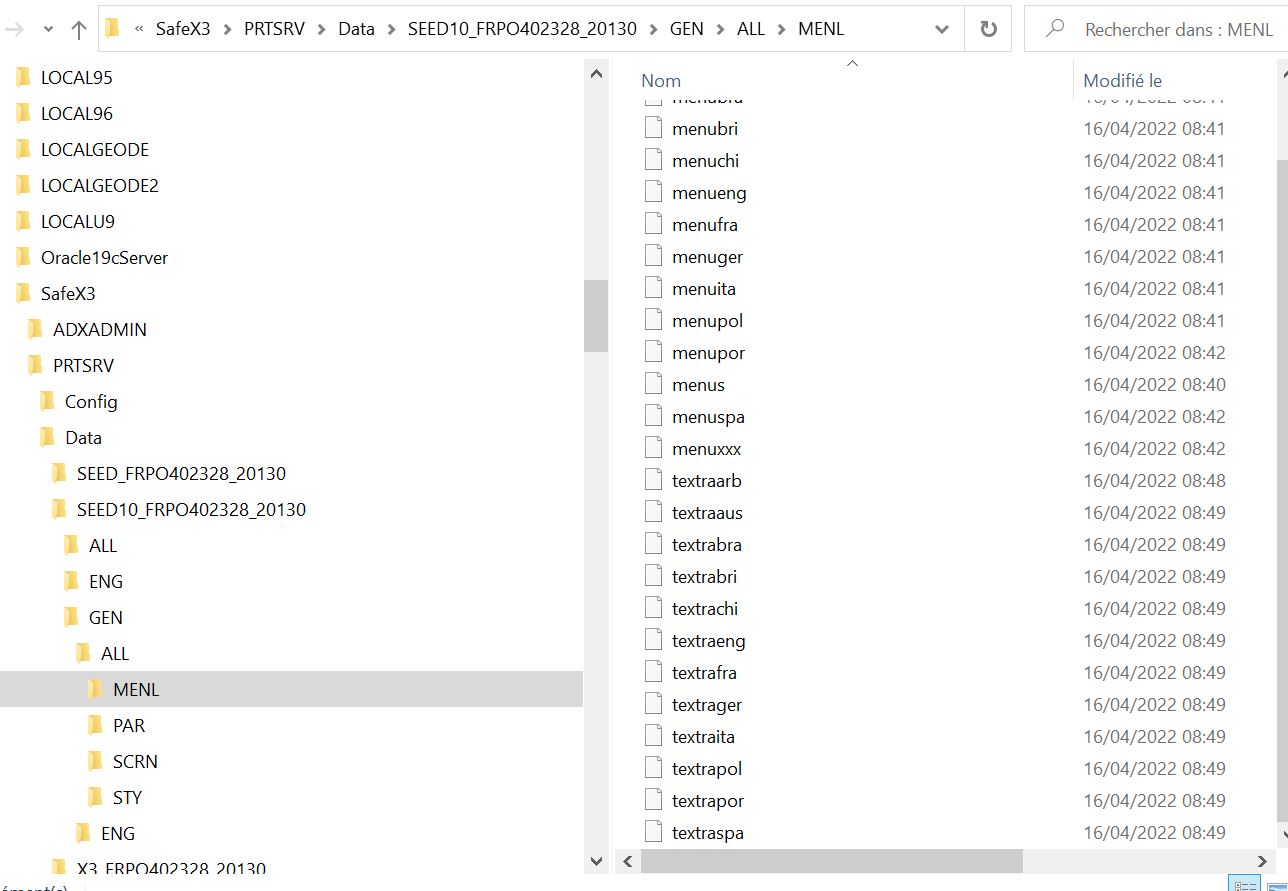The width and height of the screenshot is (1288, 891).
Task: Open the recent locations dropdown arrow
Action: 48,30
